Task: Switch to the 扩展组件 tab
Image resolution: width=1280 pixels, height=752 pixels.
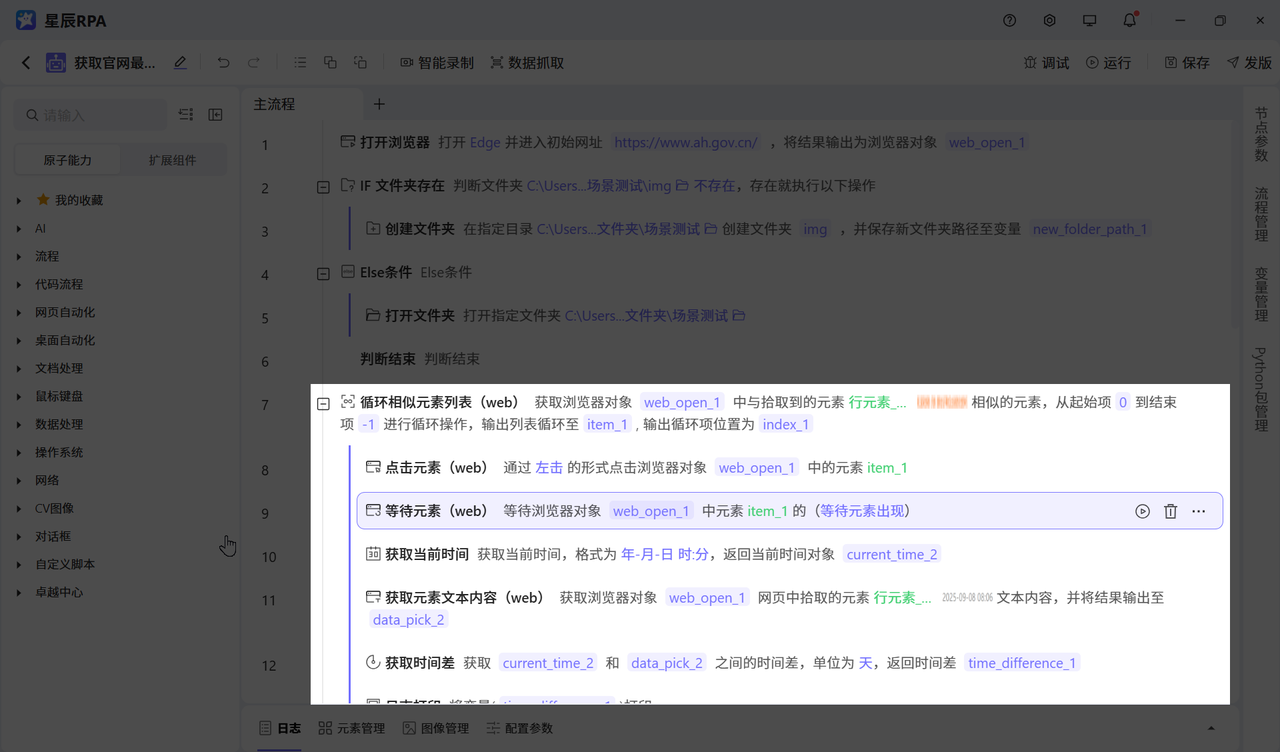Action: coord(172,159)
